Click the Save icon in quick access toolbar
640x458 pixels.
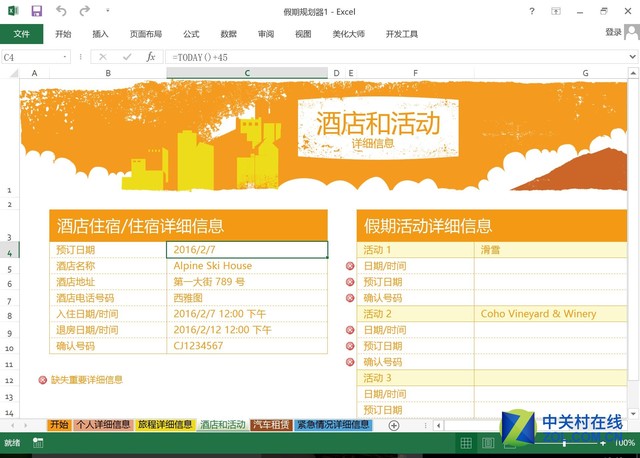click(x=37, y=11)
